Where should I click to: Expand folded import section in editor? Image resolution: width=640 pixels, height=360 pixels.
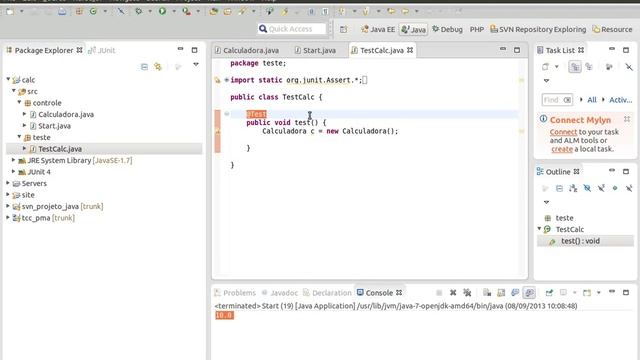[227, 80]
